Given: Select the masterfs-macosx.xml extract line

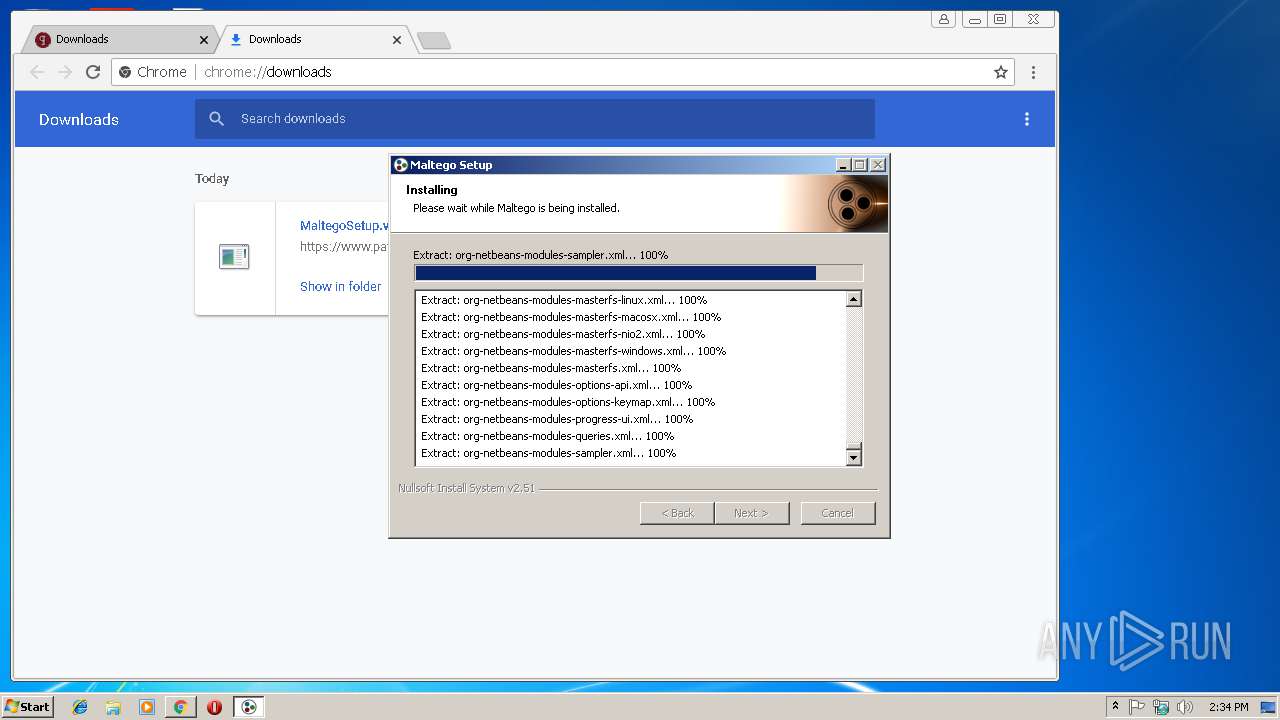Looking at the screenshot, I should [x=571, y=317].
